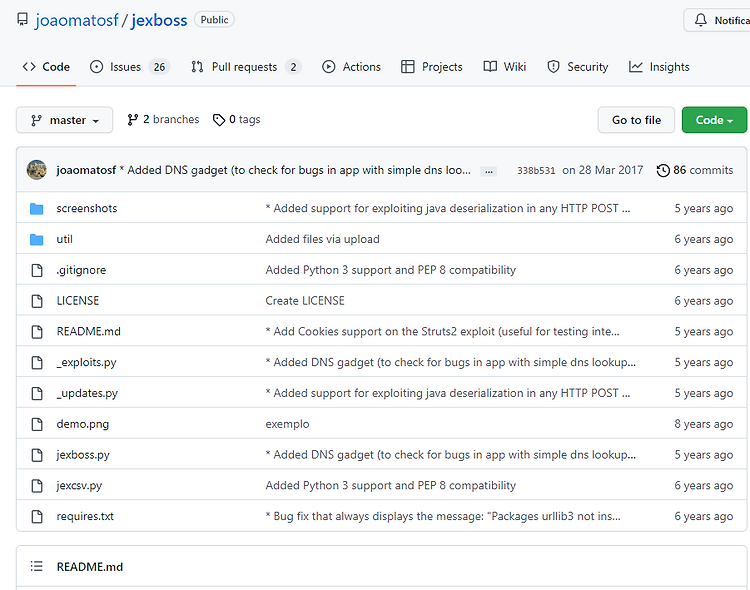Open the Issues tab
Screen dimensions: 750x590
130,67
